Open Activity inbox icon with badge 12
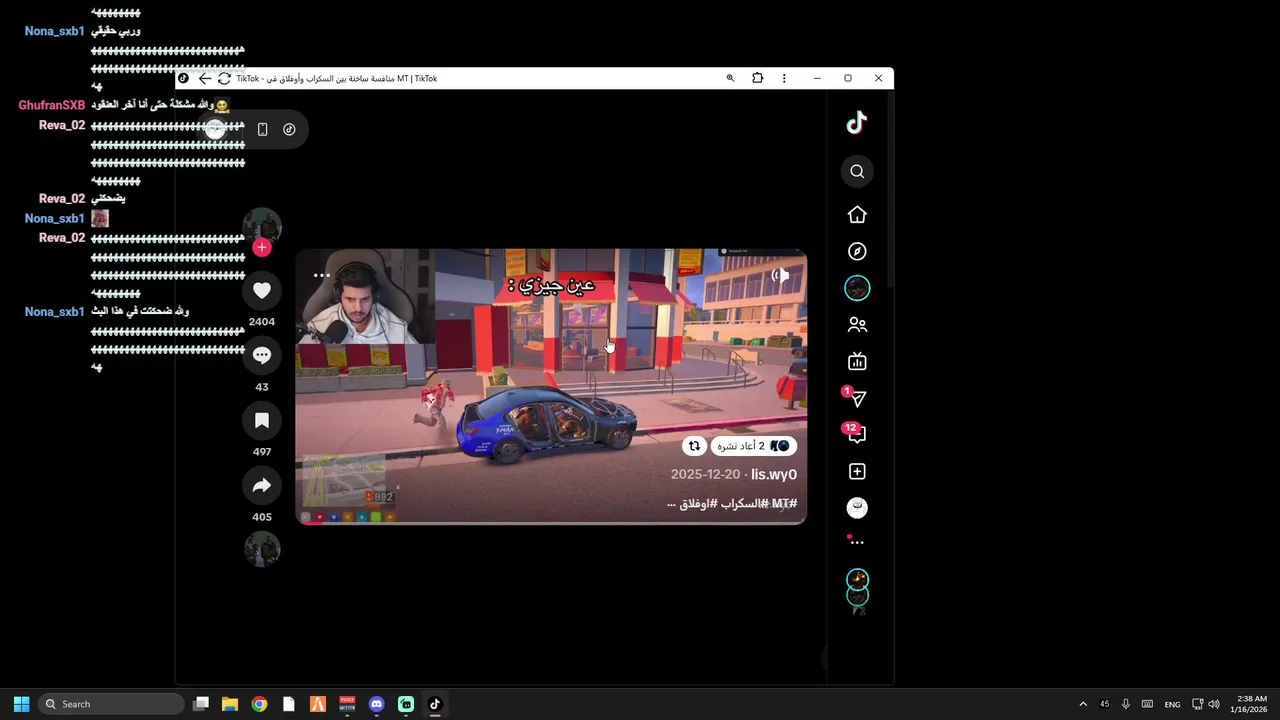The image size is (1280, 720). [x=856, y=434]
